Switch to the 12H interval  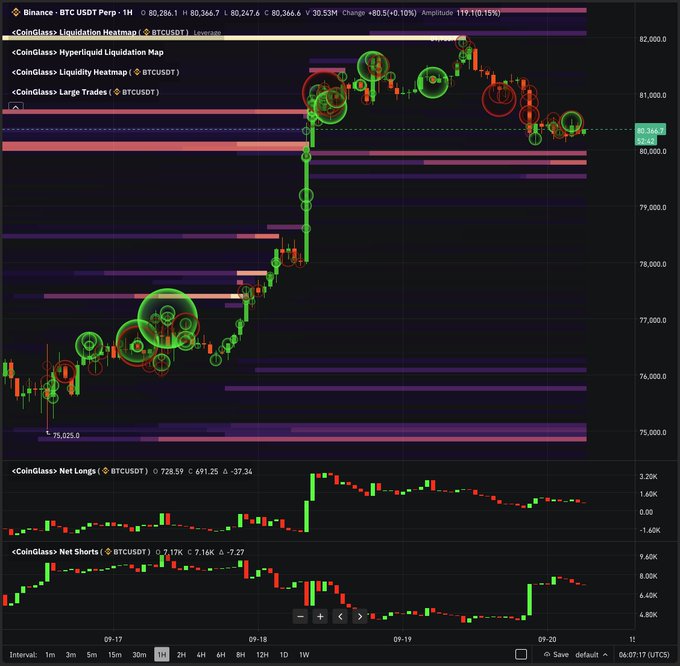(262, 654)
